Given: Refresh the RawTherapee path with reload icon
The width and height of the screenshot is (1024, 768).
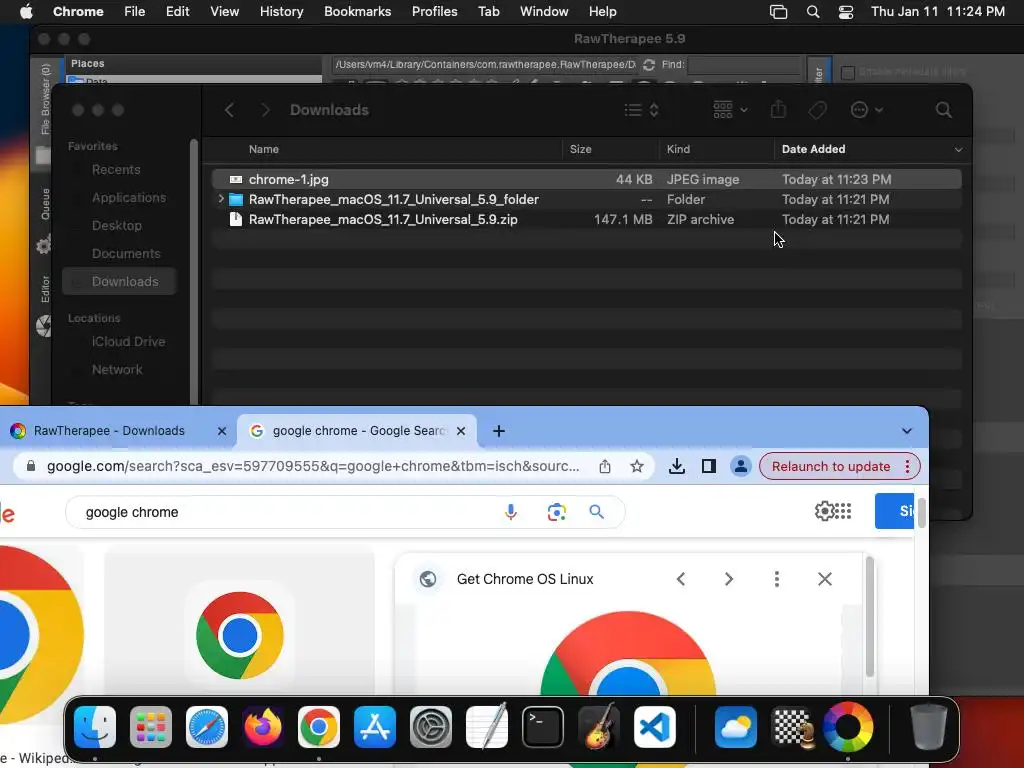Looking at the screenshot, I should coord(648,65).
